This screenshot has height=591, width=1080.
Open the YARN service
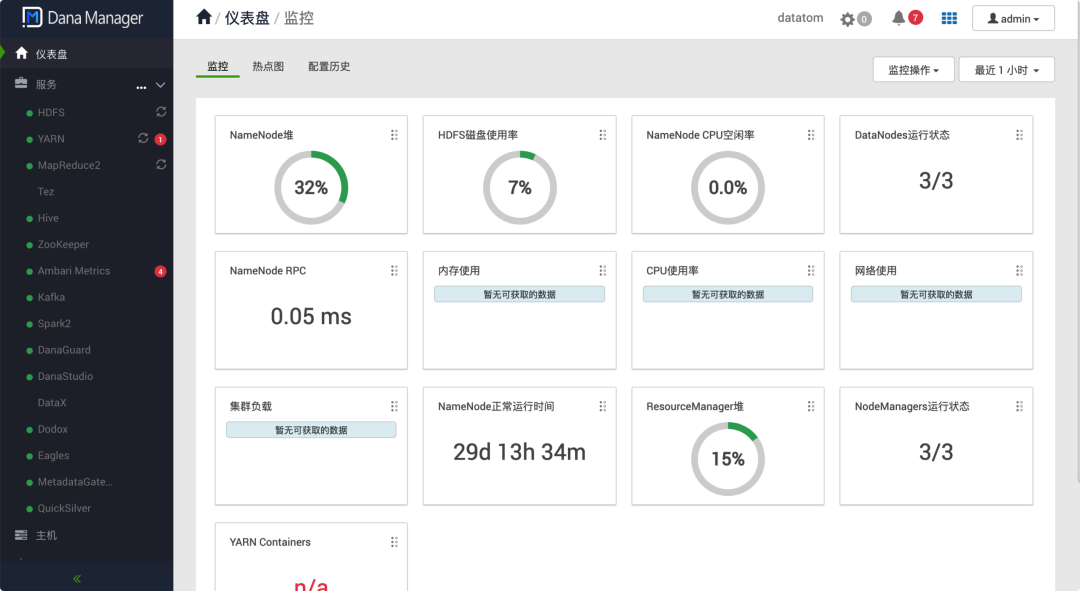pos(51,138)
